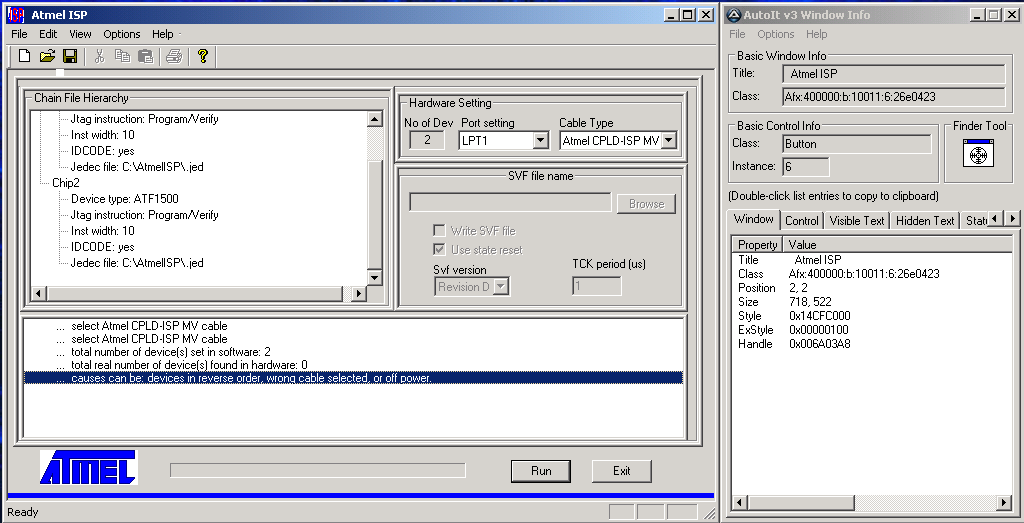Toggle the Use state reset checkbox
Screen dimensions: 1024x523
tap(440, 249)
